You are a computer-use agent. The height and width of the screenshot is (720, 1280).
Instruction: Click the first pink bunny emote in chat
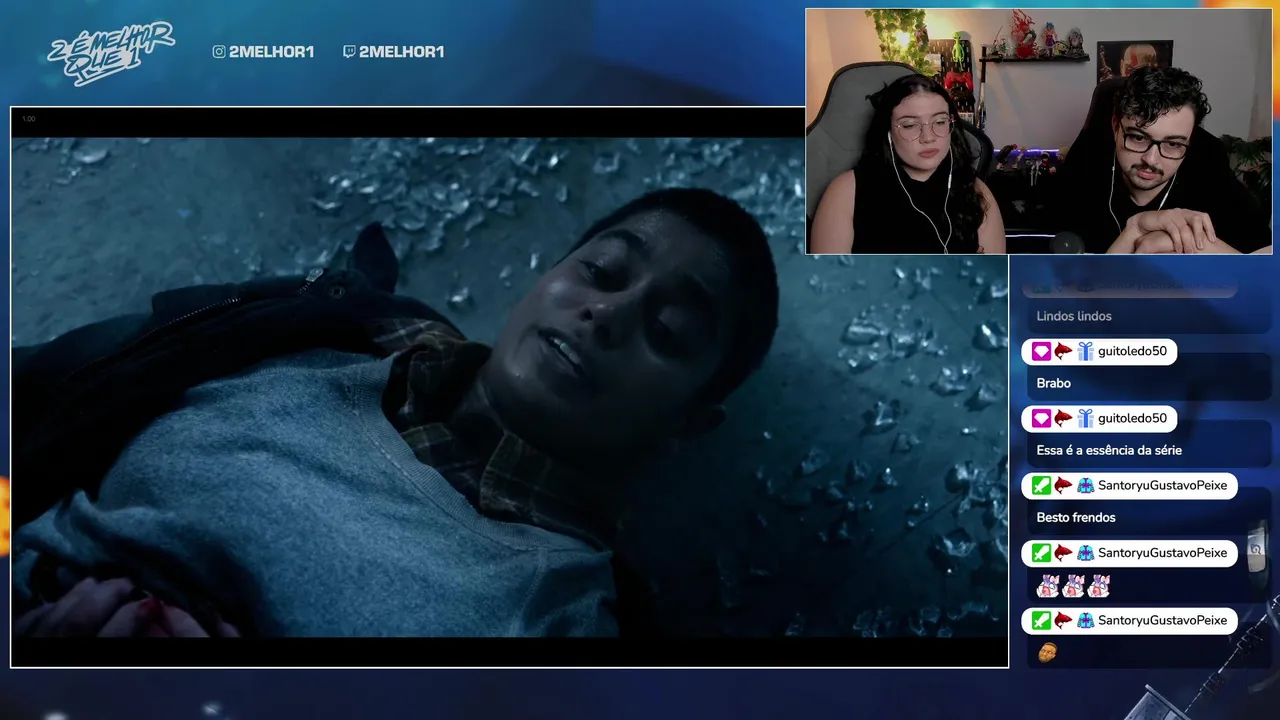pyautogui.click(x=1048, y=586)
